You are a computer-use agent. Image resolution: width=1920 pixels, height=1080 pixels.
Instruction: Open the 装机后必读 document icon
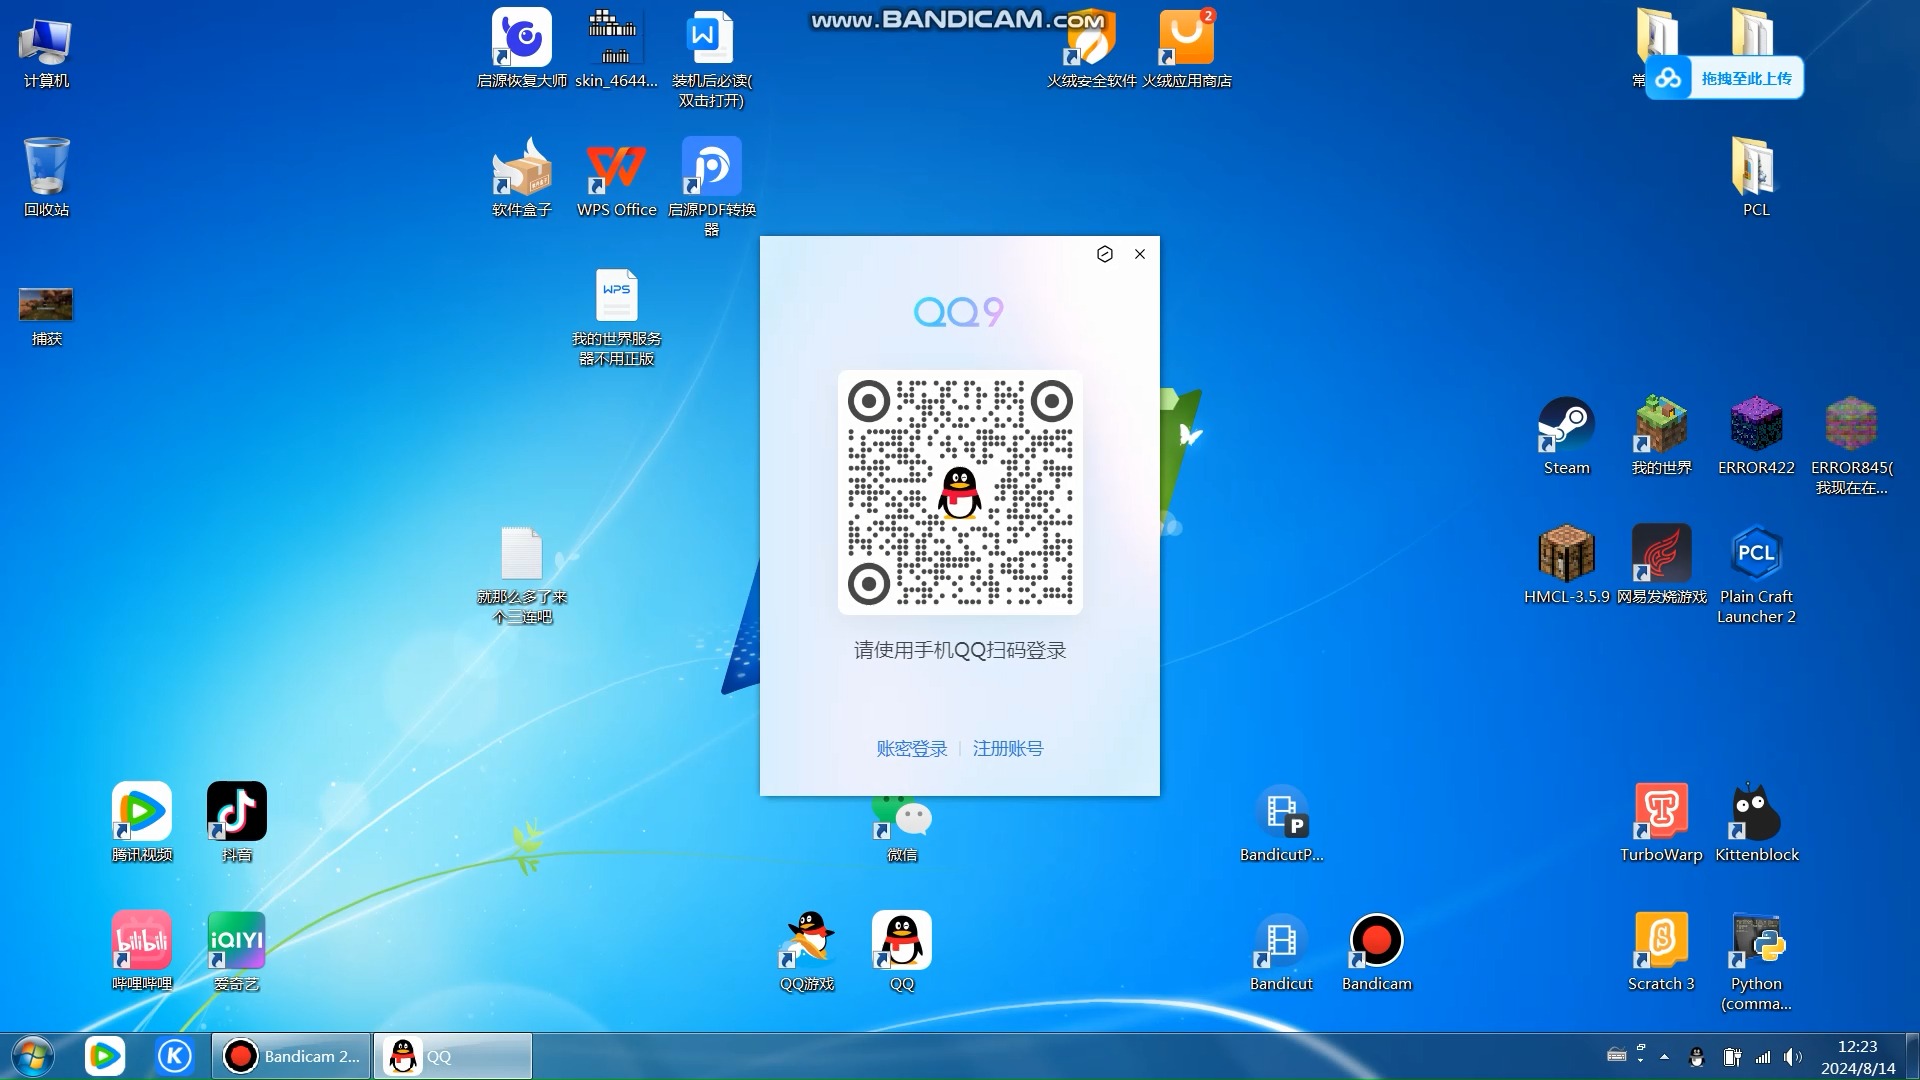[711, 58]
